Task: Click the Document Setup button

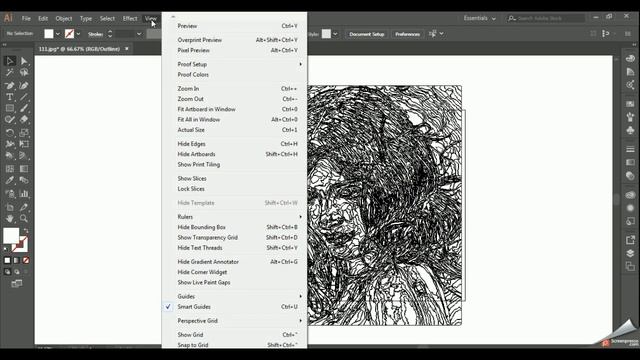Action: [367, 34]
